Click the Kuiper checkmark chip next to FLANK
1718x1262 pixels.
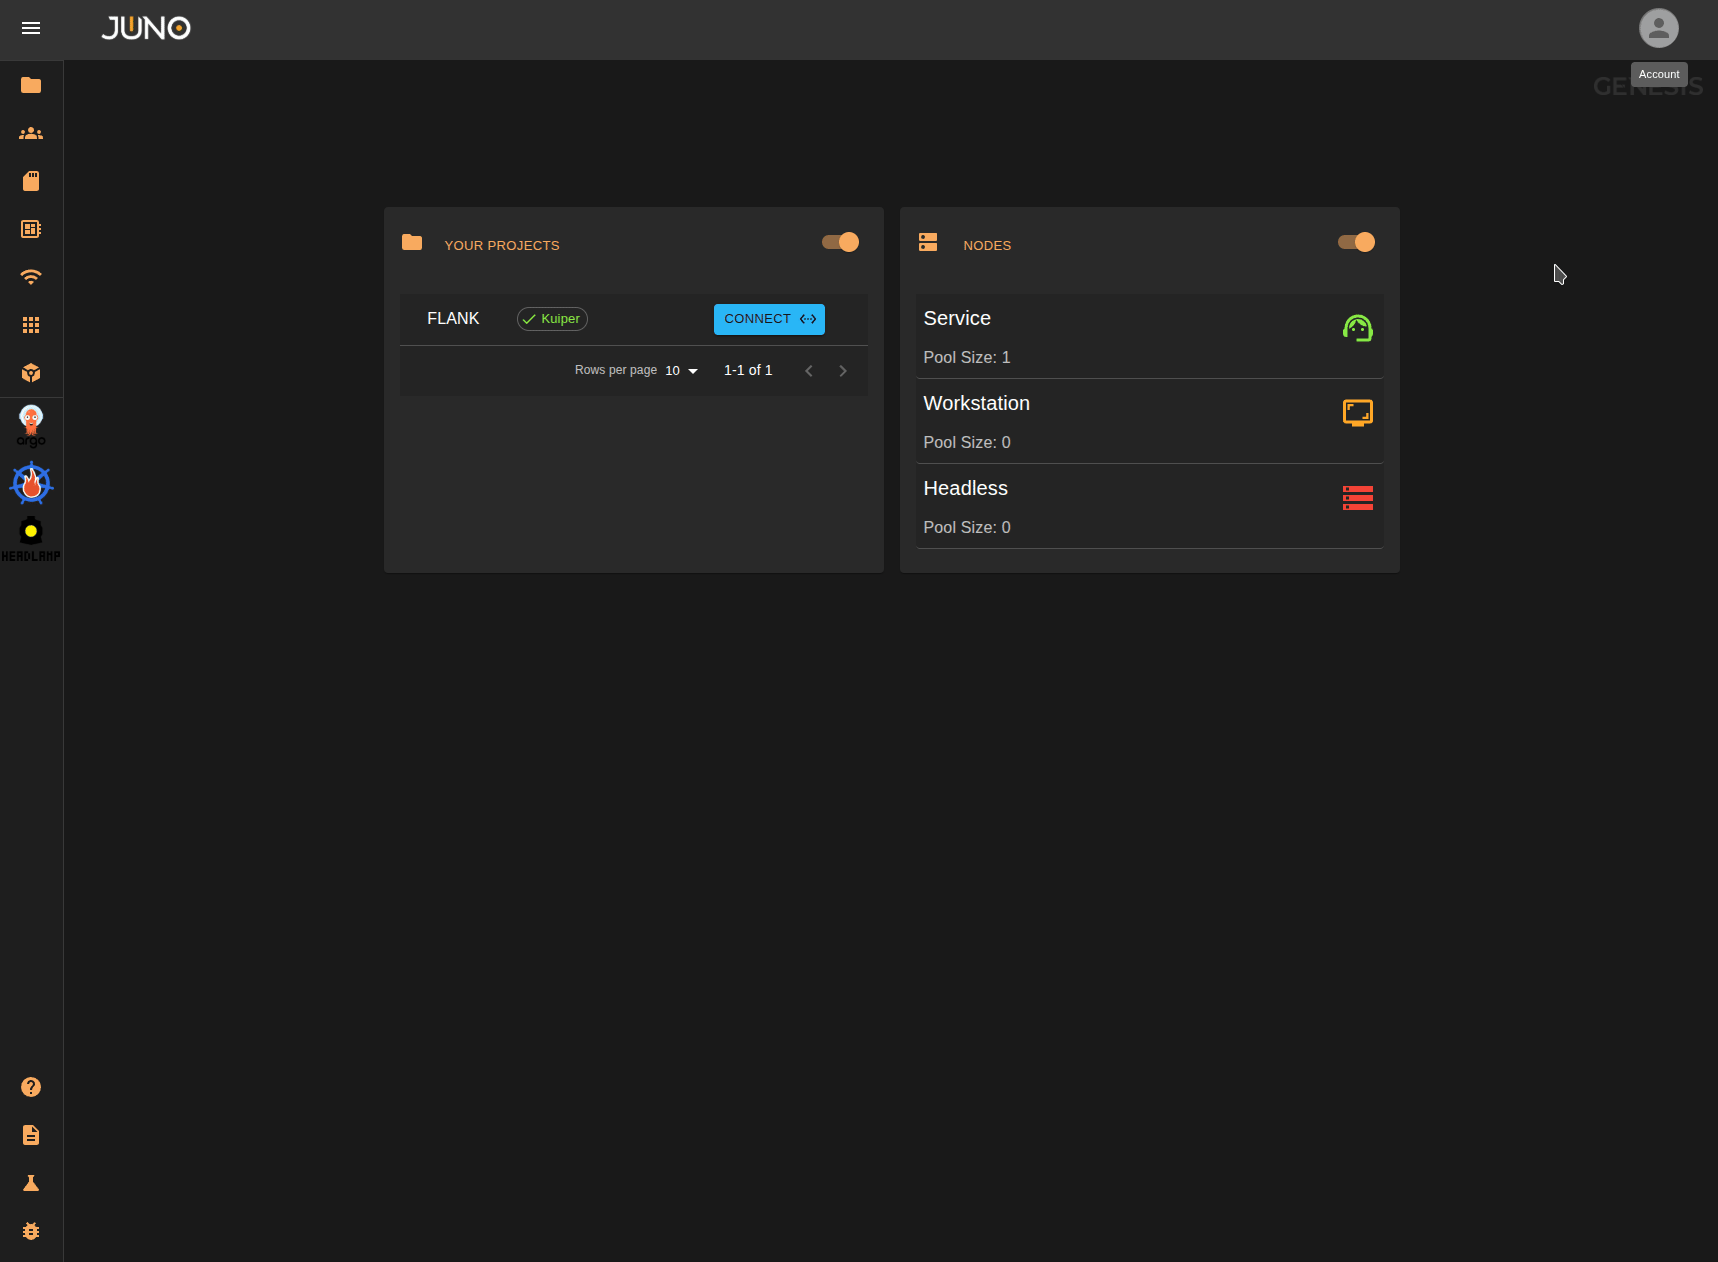[551, 318]
